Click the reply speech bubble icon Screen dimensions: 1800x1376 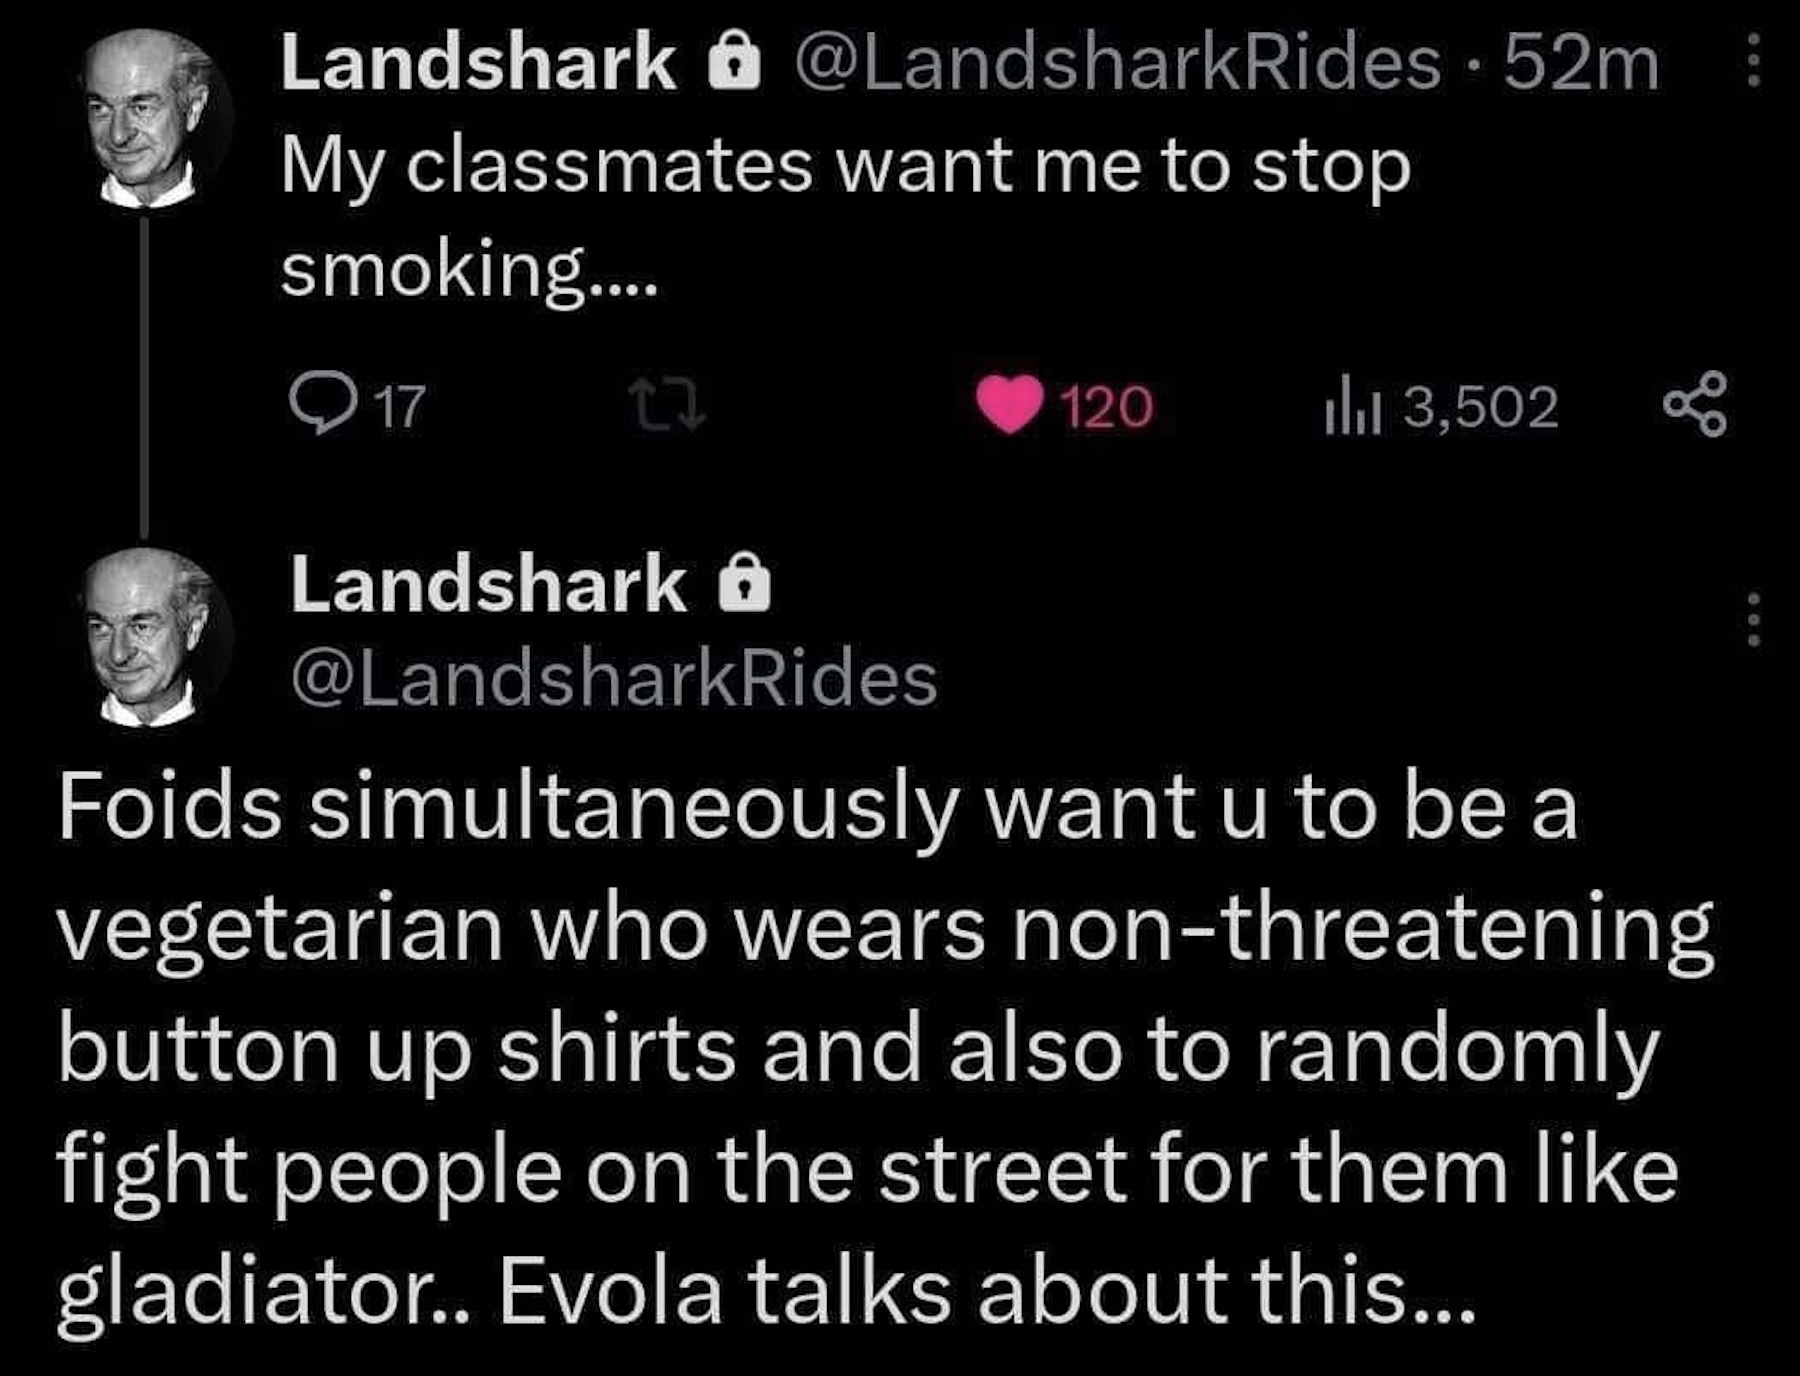point(319,404)
